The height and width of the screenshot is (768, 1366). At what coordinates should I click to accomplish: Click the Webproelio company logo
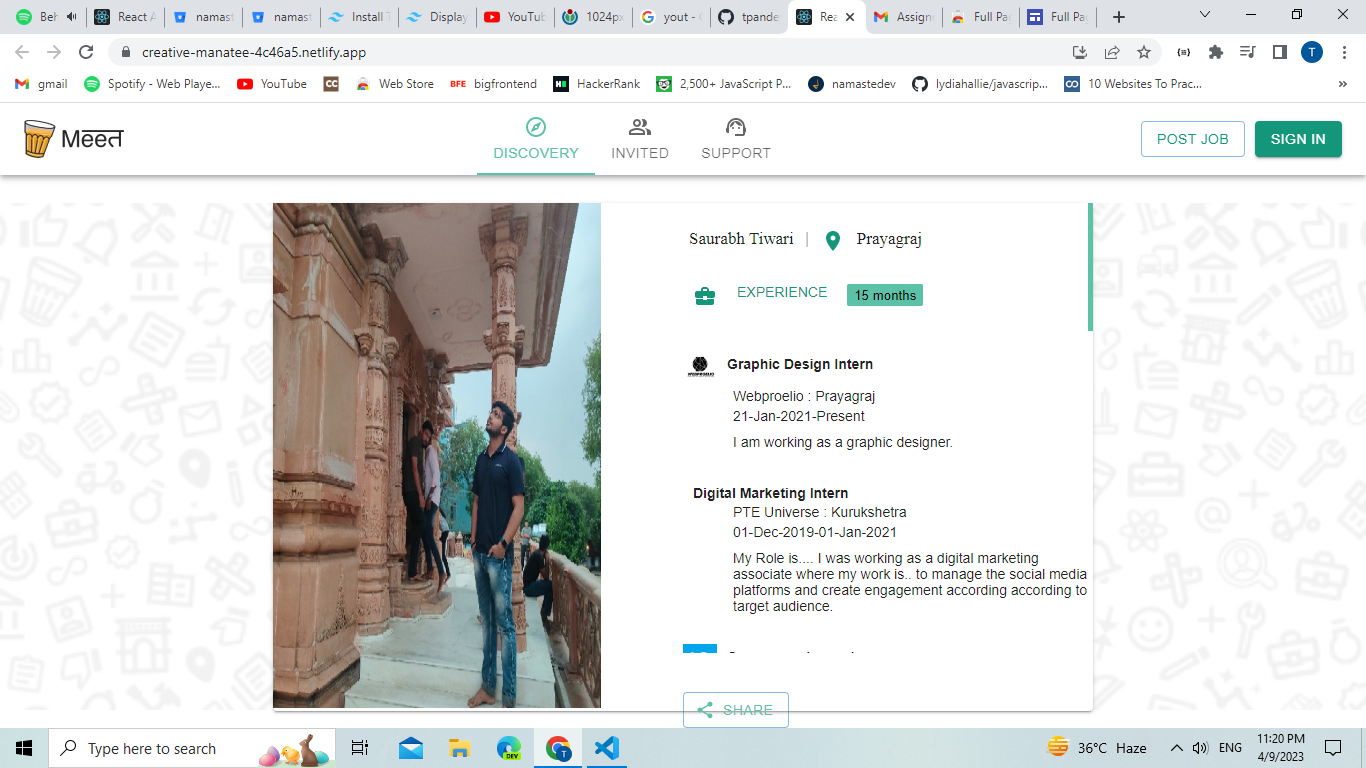pos(699,366)
